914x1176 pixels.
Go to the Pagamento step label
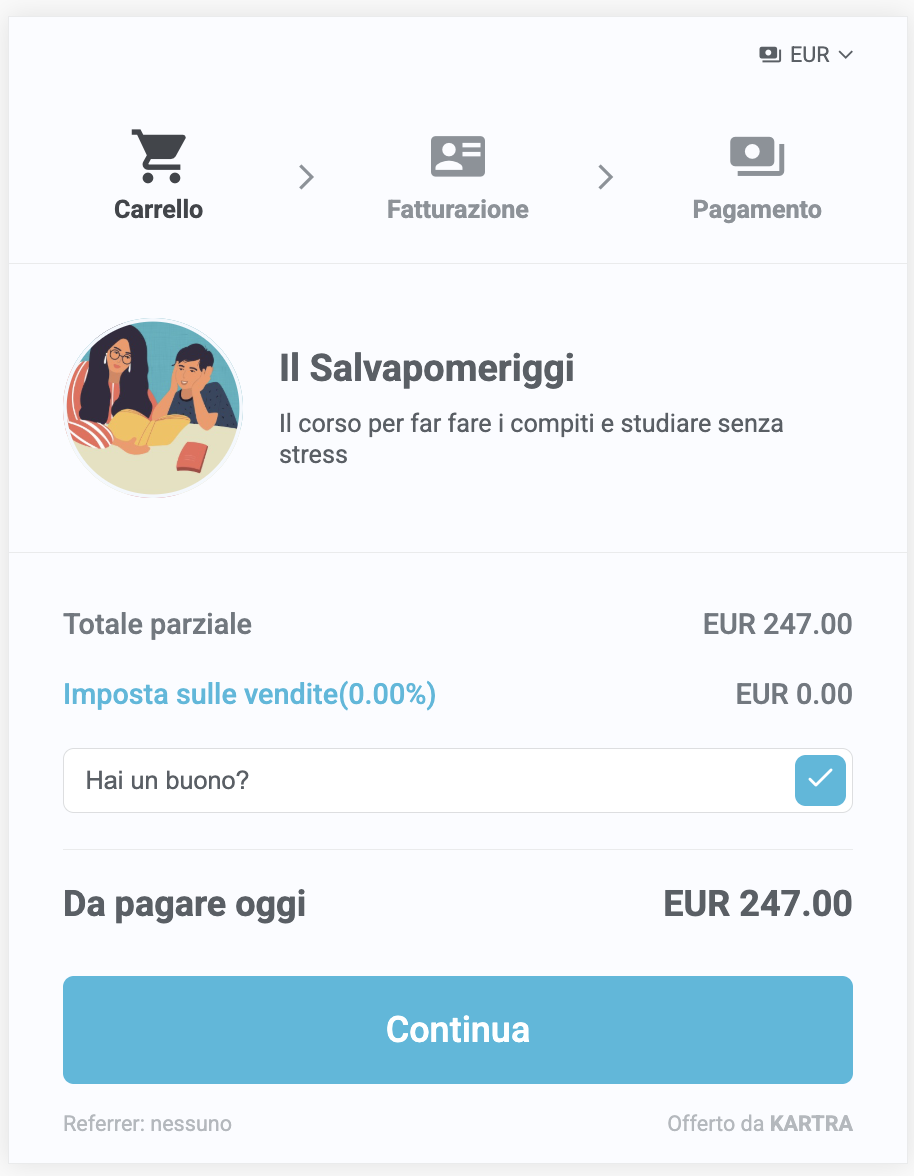757,210
